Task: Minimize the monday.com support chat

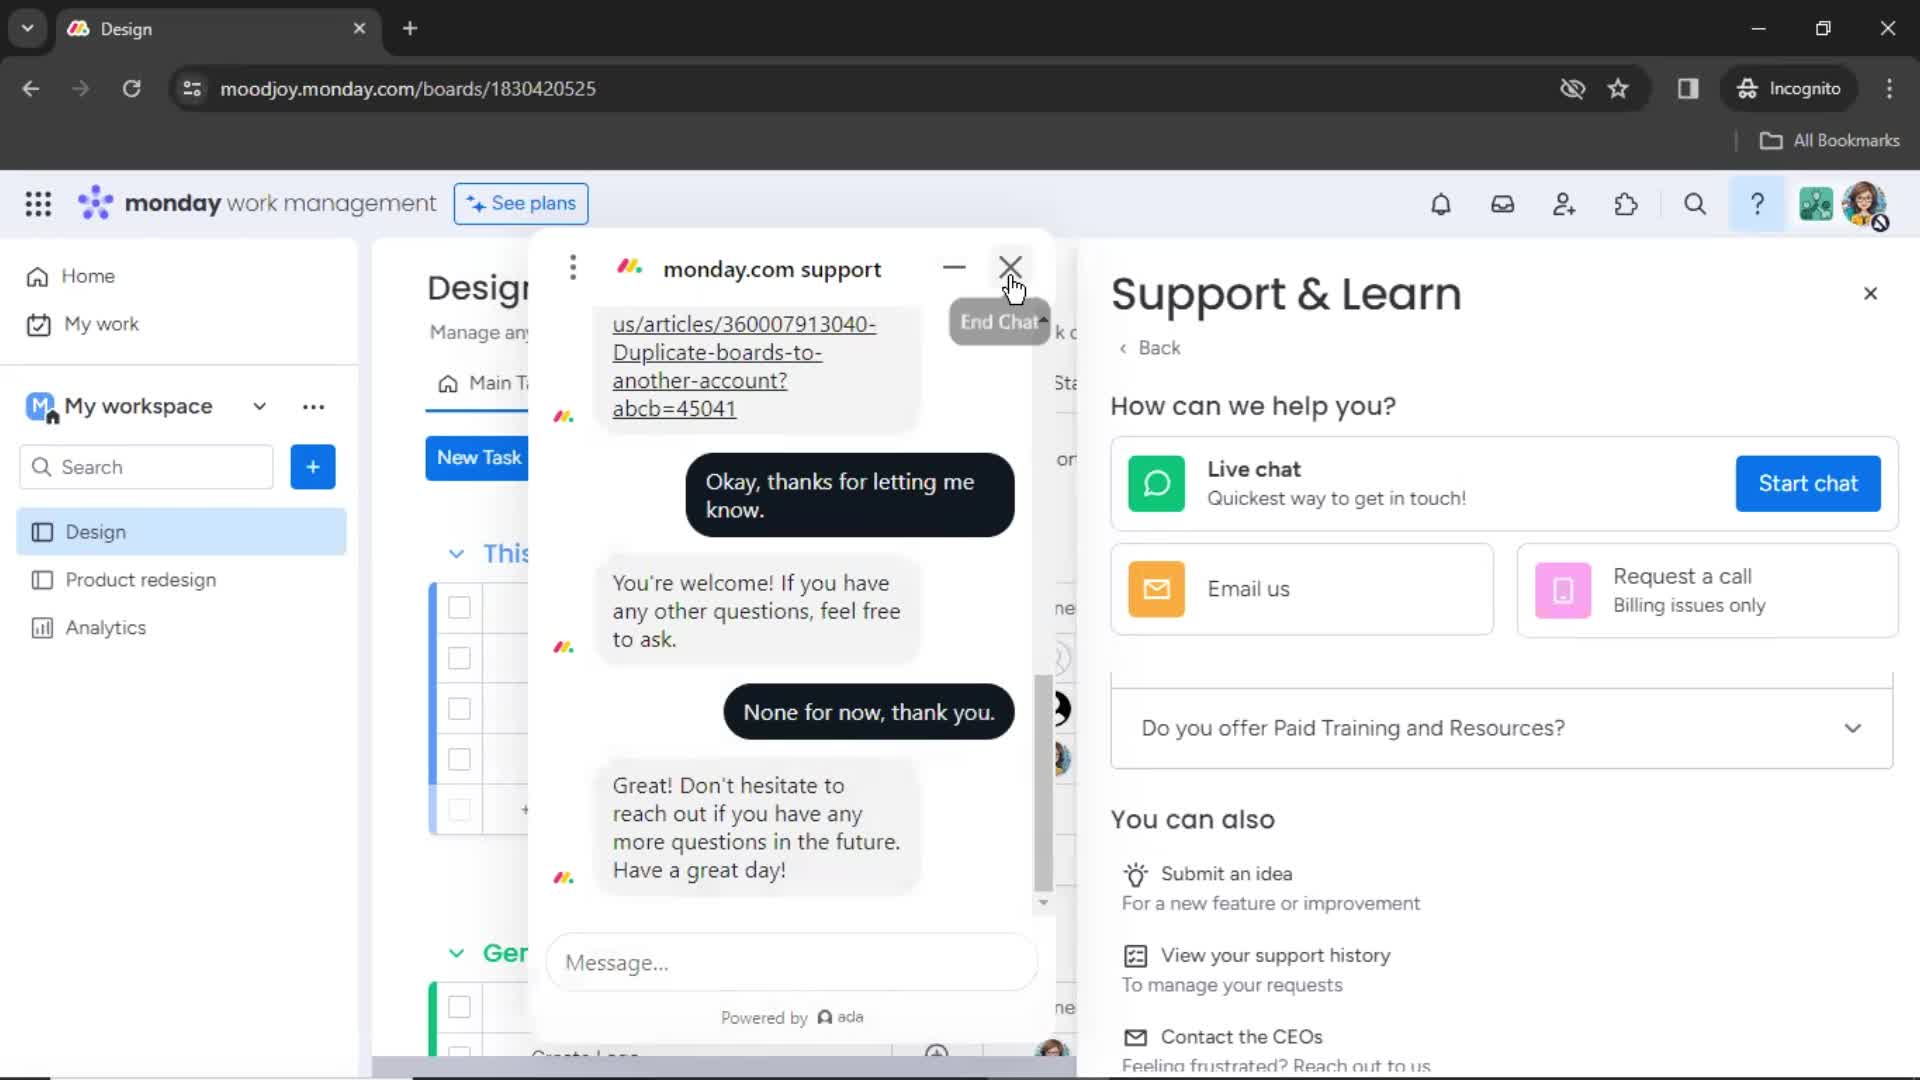Action: 954,267
